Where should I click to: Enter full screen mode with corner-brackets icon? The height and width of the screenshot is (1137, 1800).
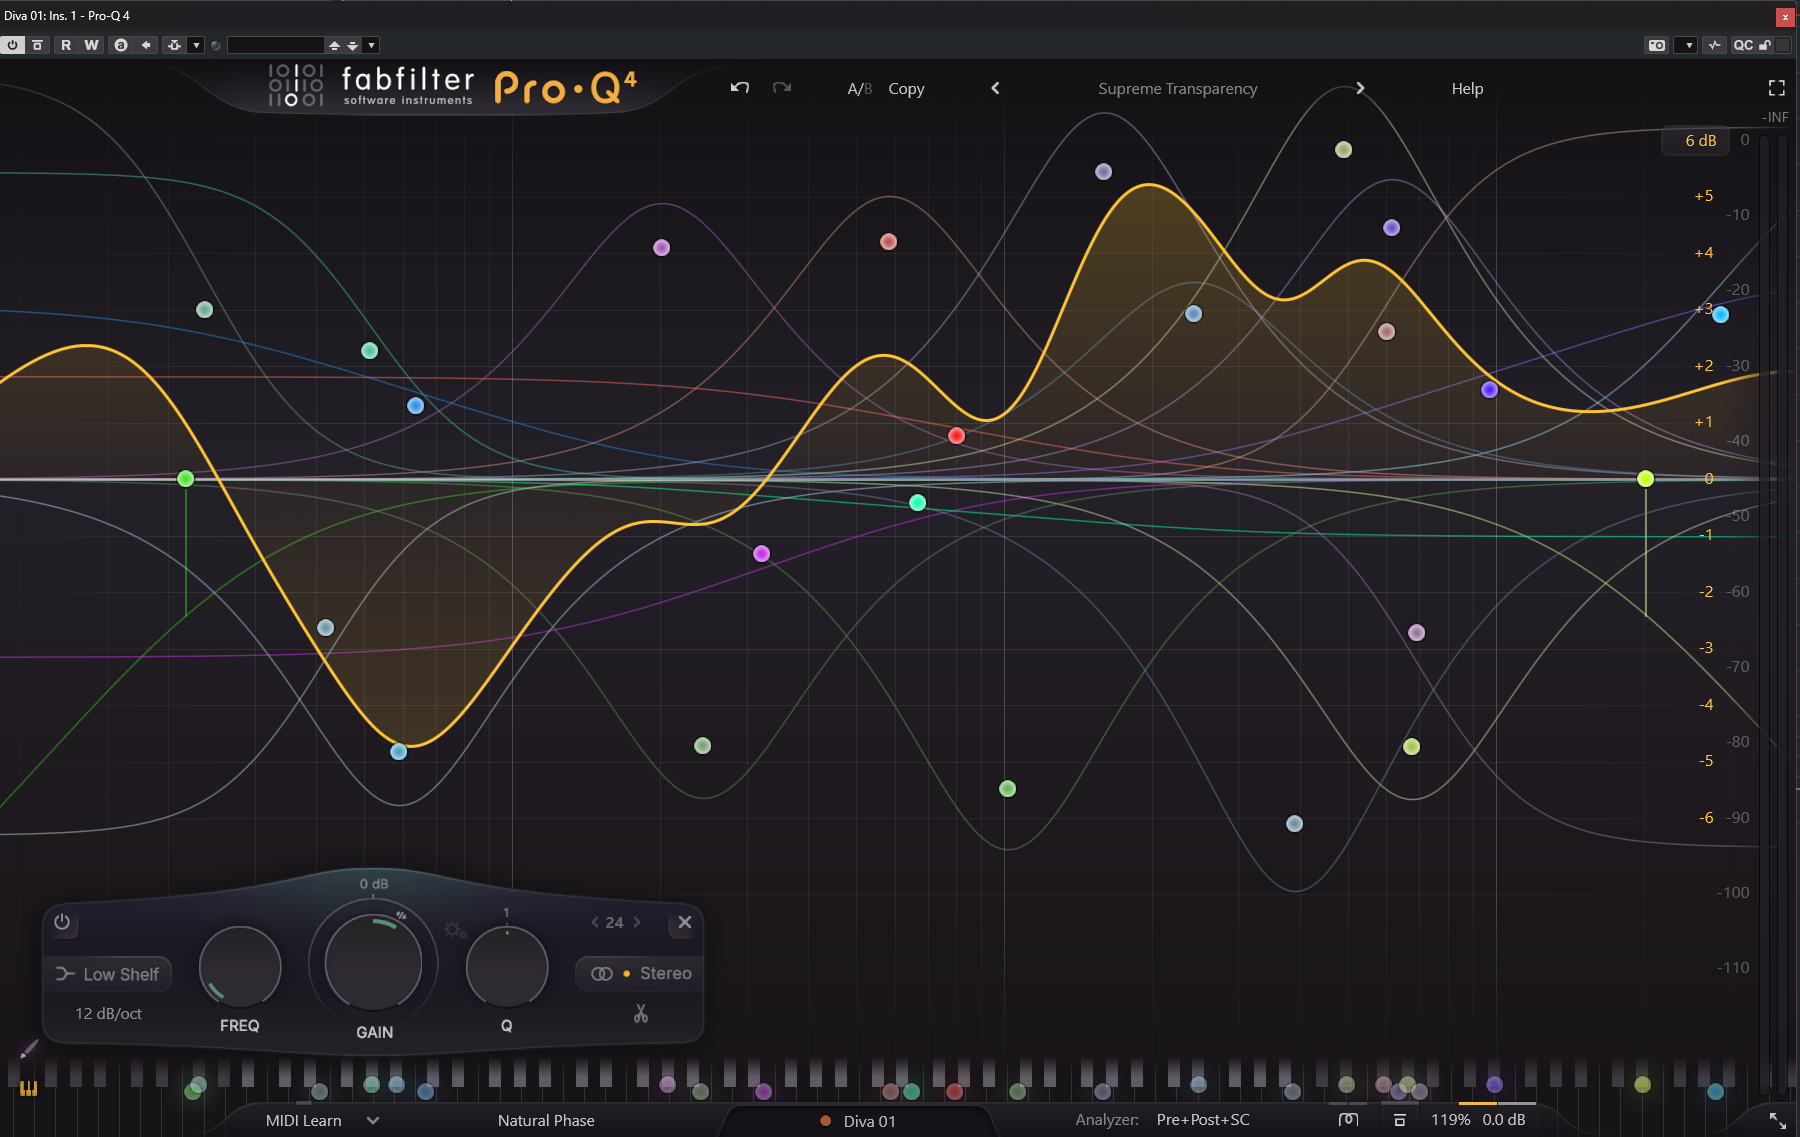1776,88
